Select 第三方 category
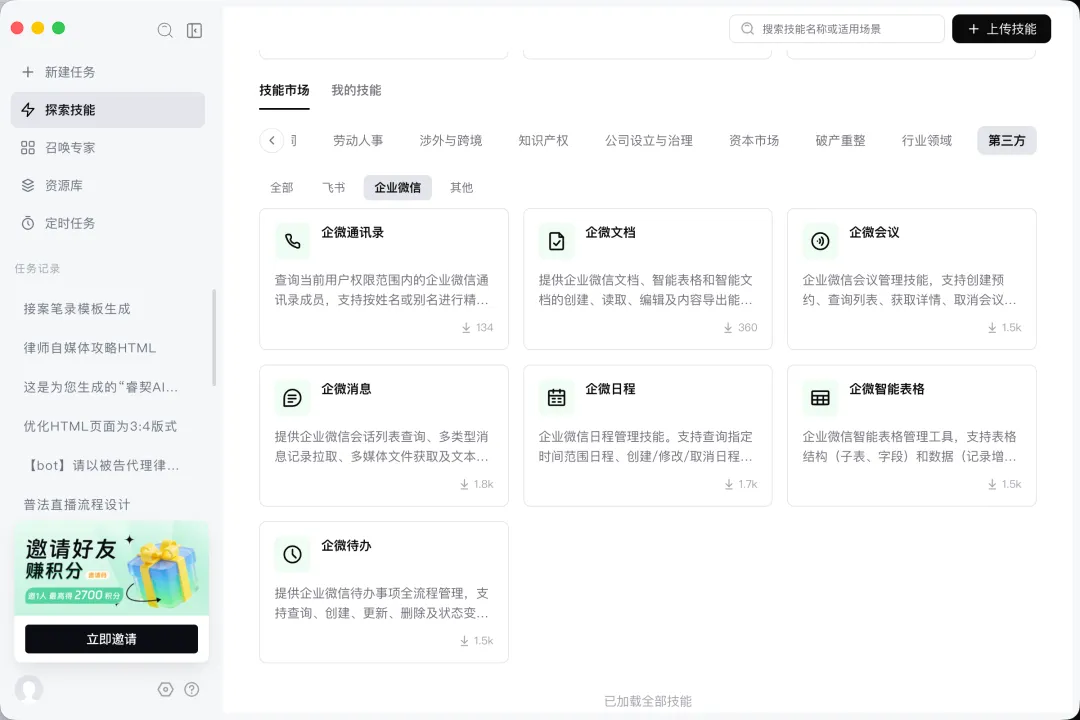This screenshot has height=720, width=1080. [x=1007, y=141]
